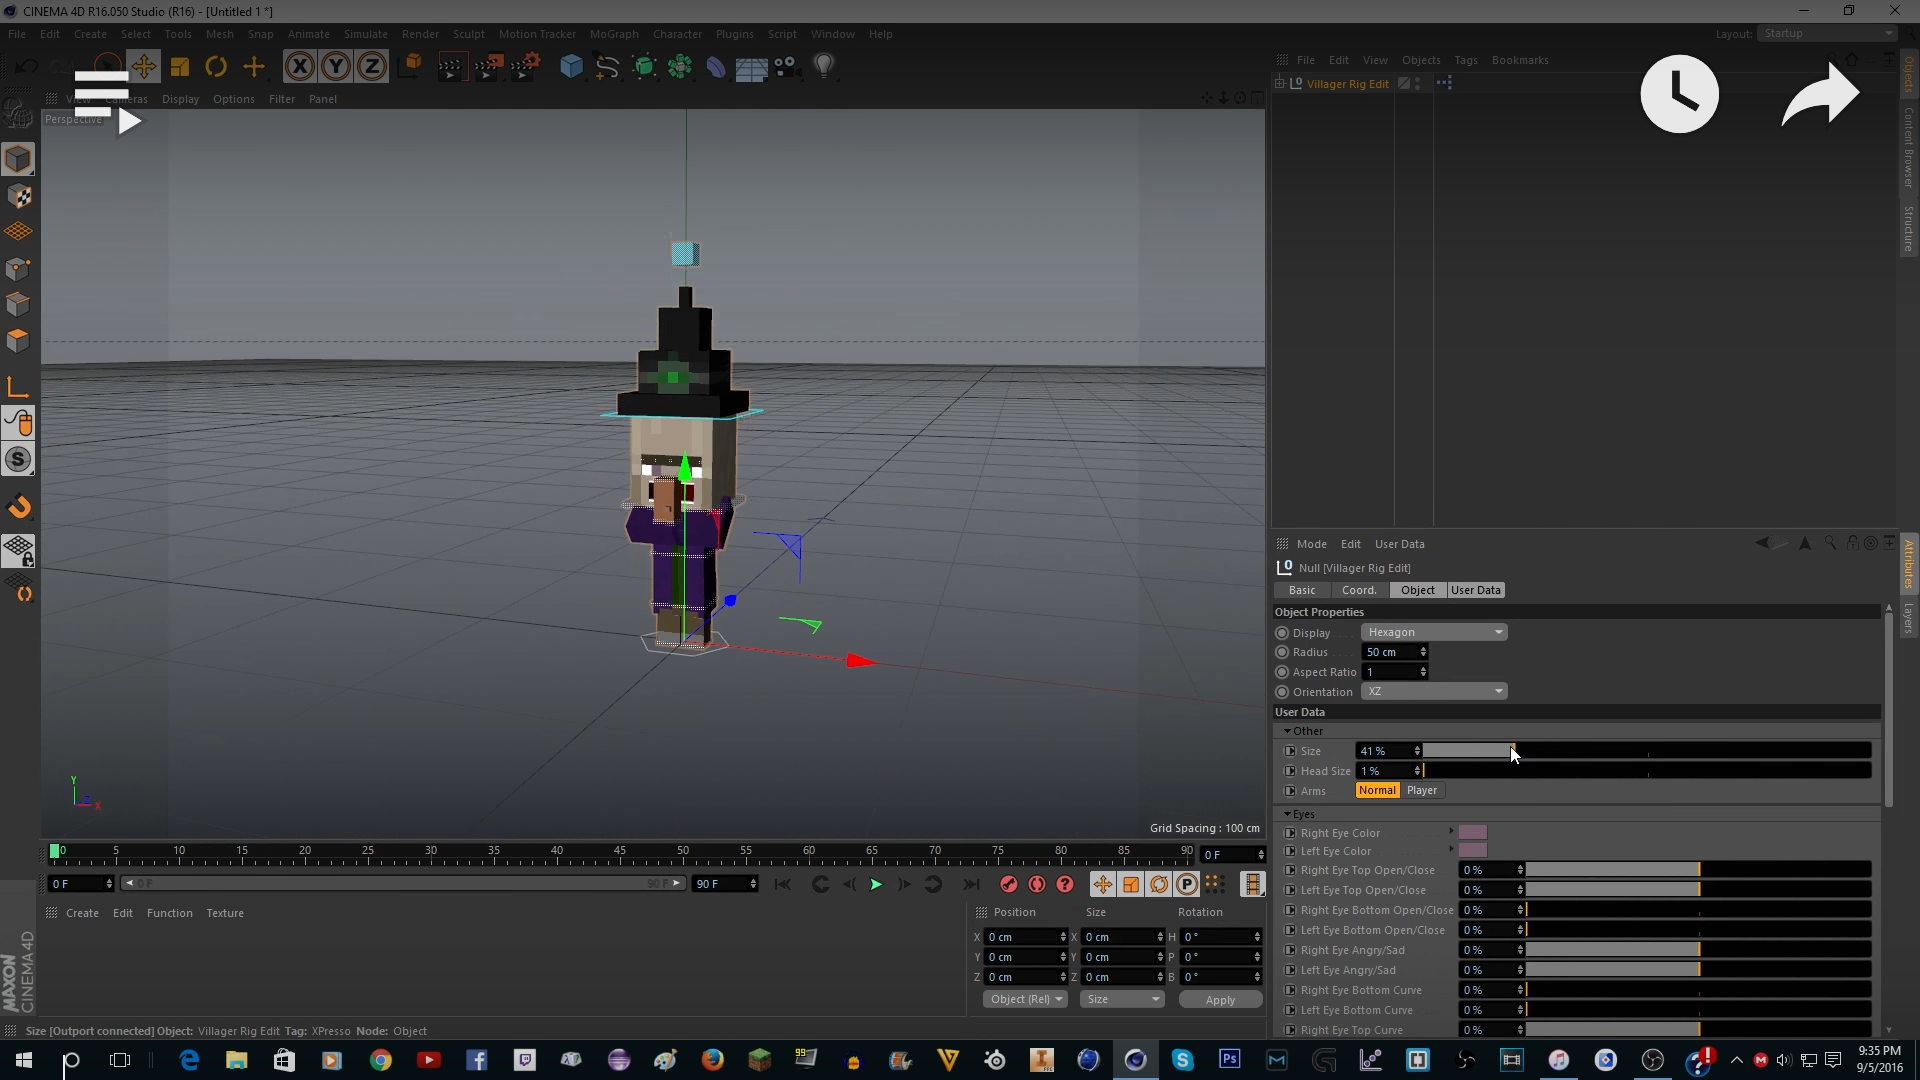Open the Orientation dropdown set to XZ

[1433, 692]
